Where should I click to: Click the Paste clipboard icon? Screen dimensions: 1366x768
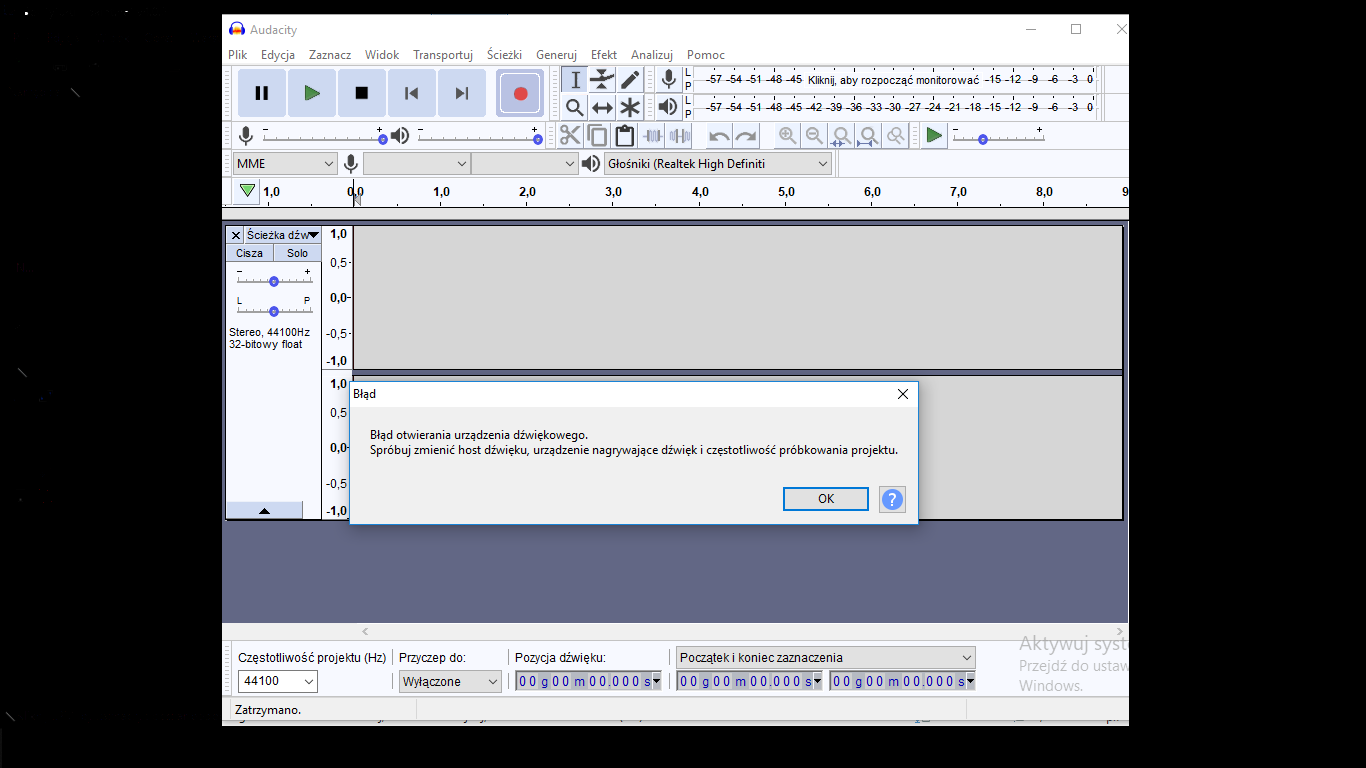coord(625,136)
